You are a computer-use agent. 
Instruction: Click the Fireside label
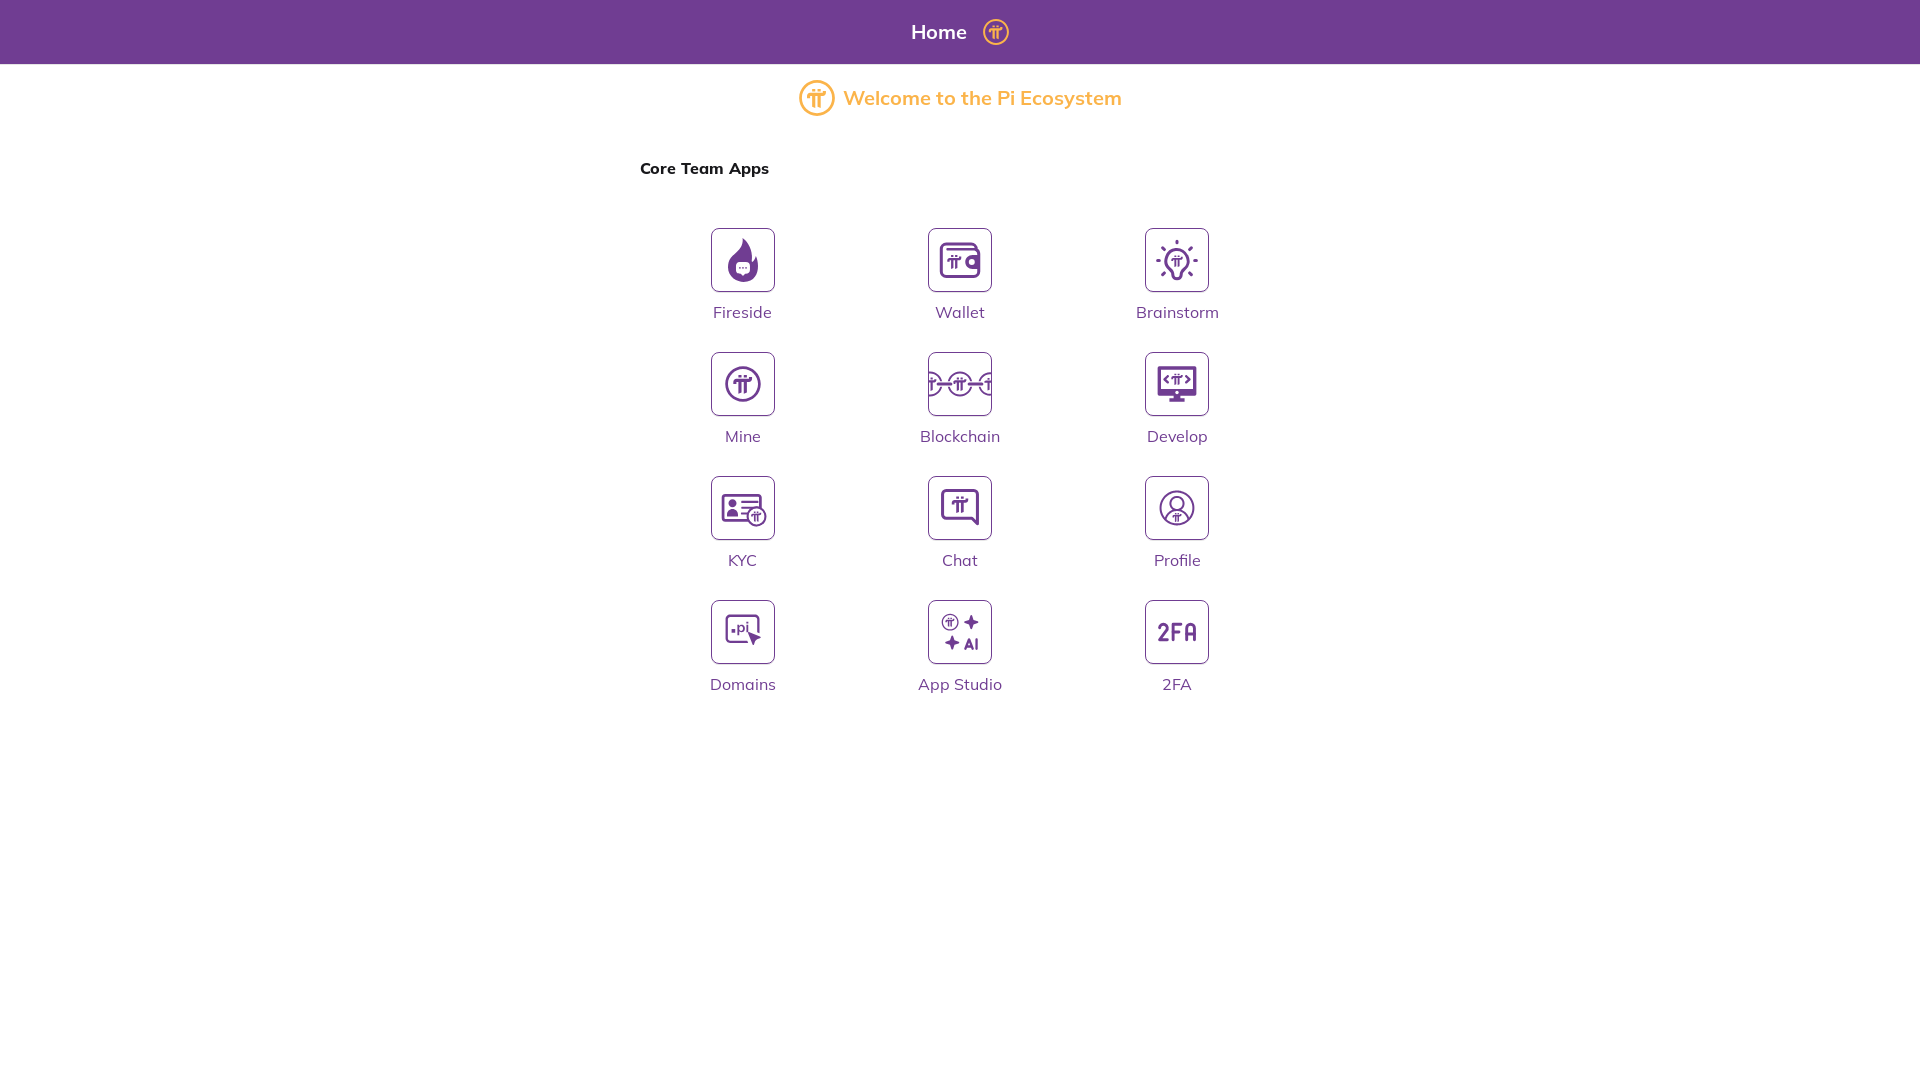click(x=742, y=312)
